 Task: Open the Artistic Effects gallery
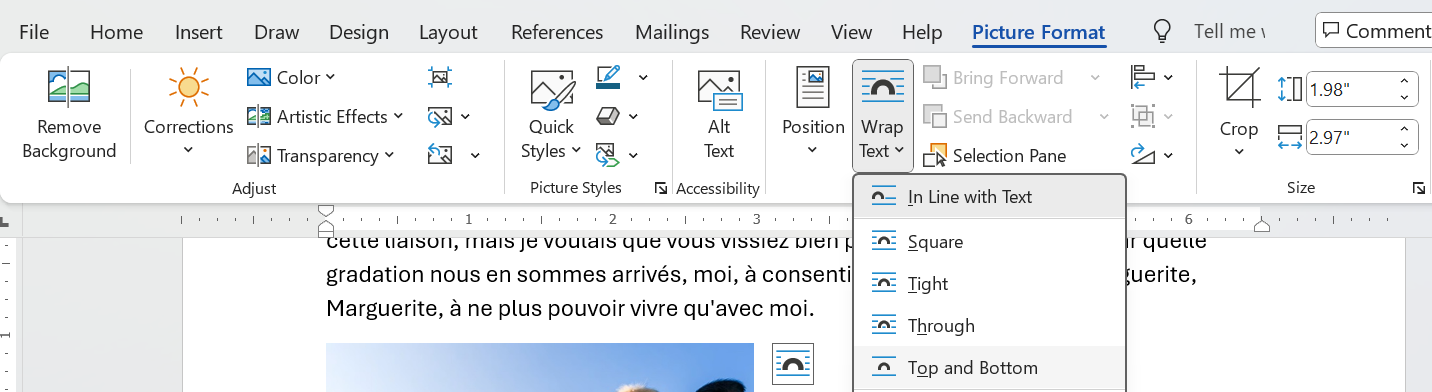pos(325,116)
